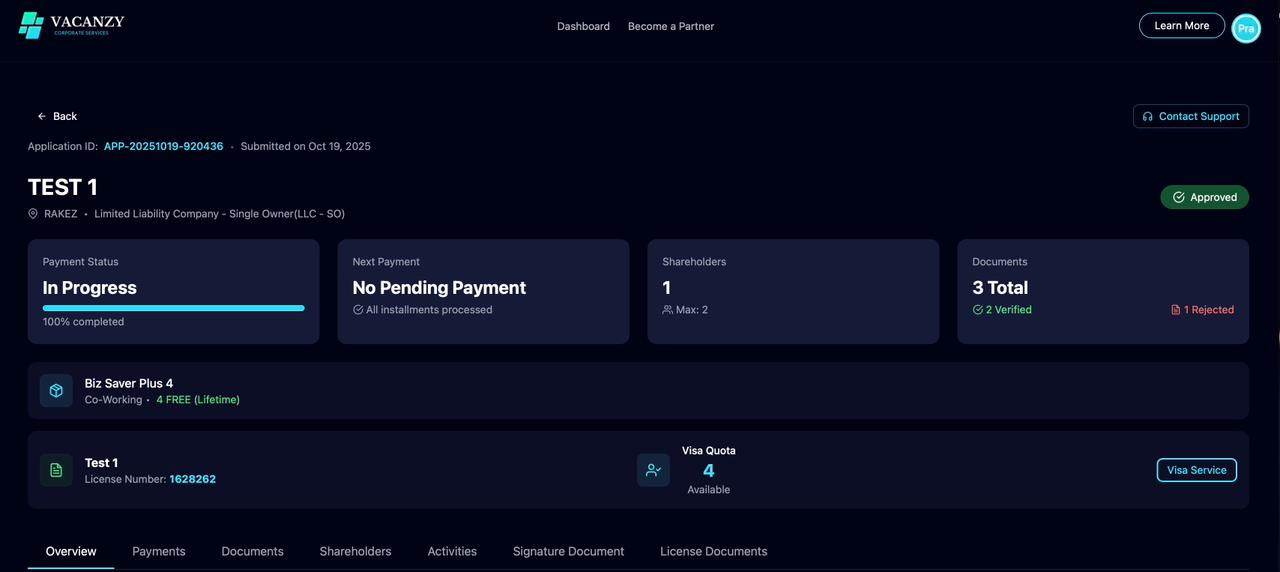Image resolution: width=1280 pixels, height=572 pixels.
Task: Click the Max shareholders people icon
Action: coord(668,310)
